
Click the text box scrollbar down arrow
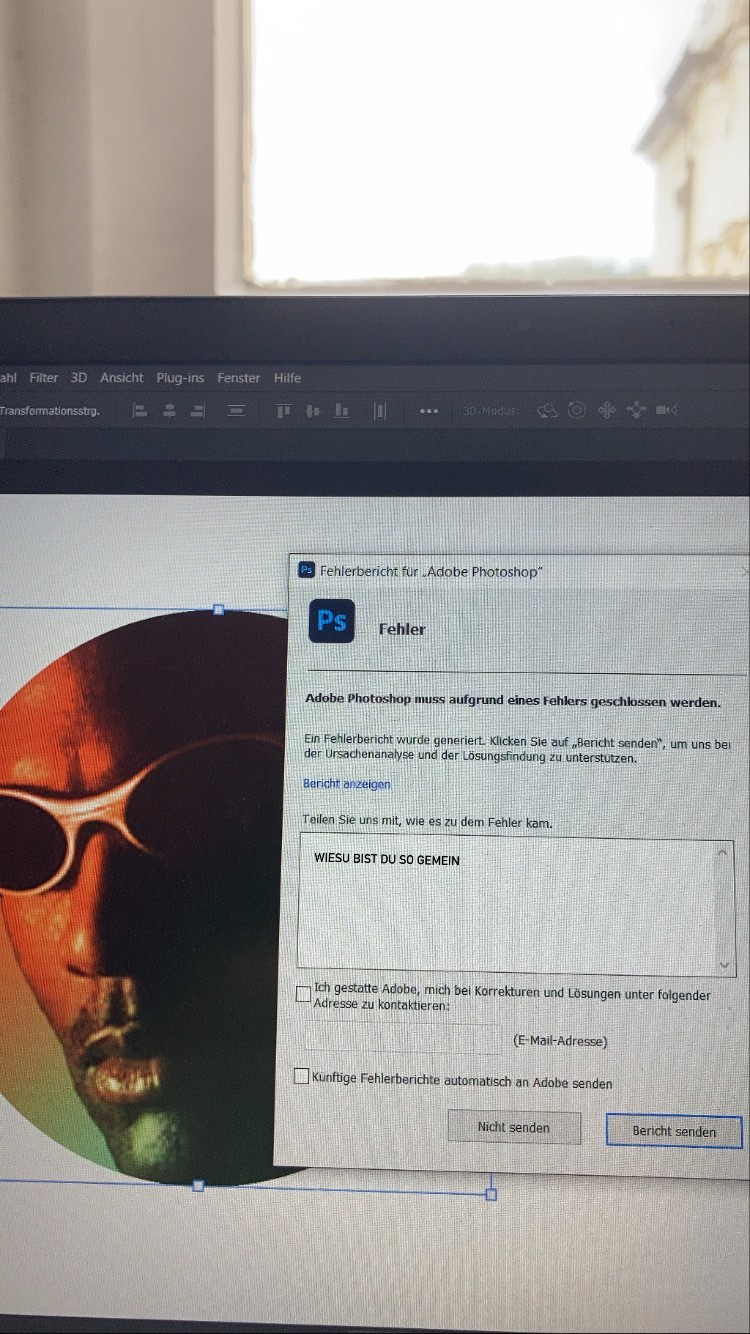pos(726,964)
